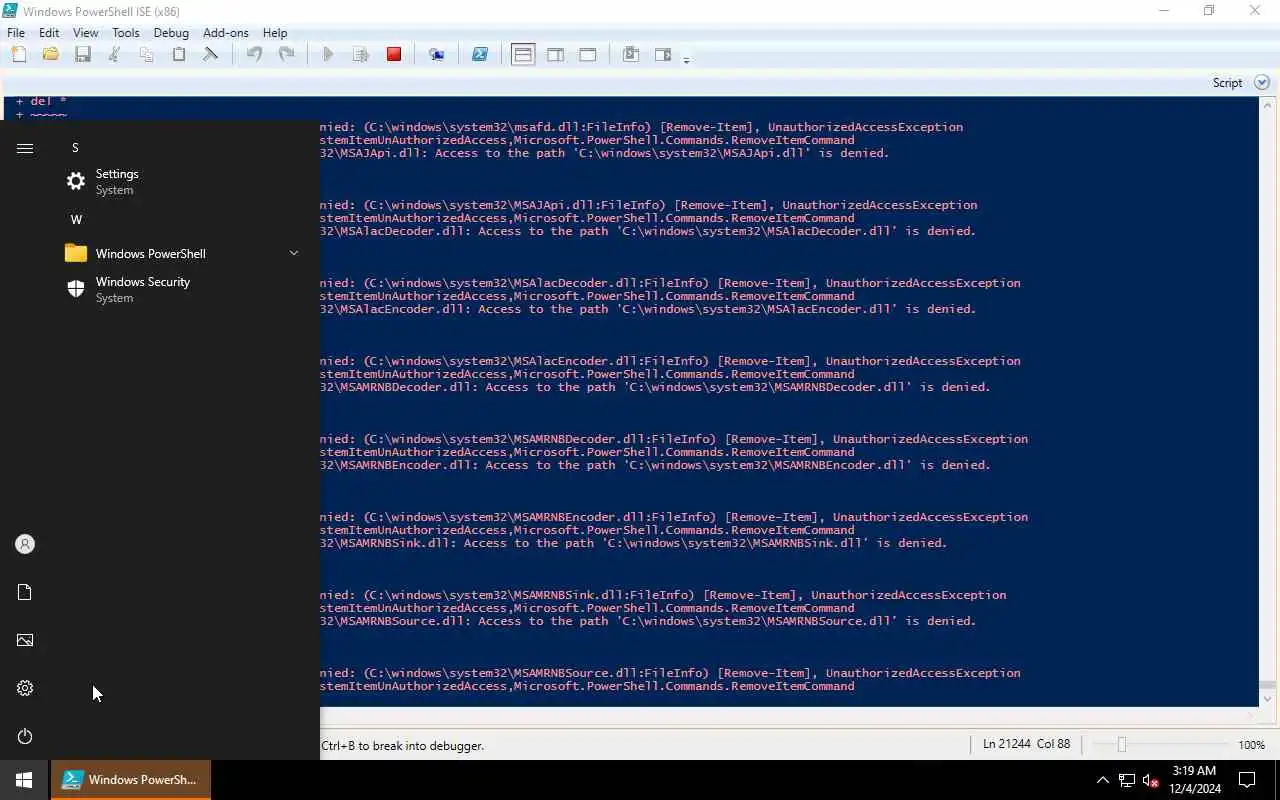Adjust the zoom slider thumb in status bar
This screenshot has width=1280, height=800.
click(x=1121, y=745)
